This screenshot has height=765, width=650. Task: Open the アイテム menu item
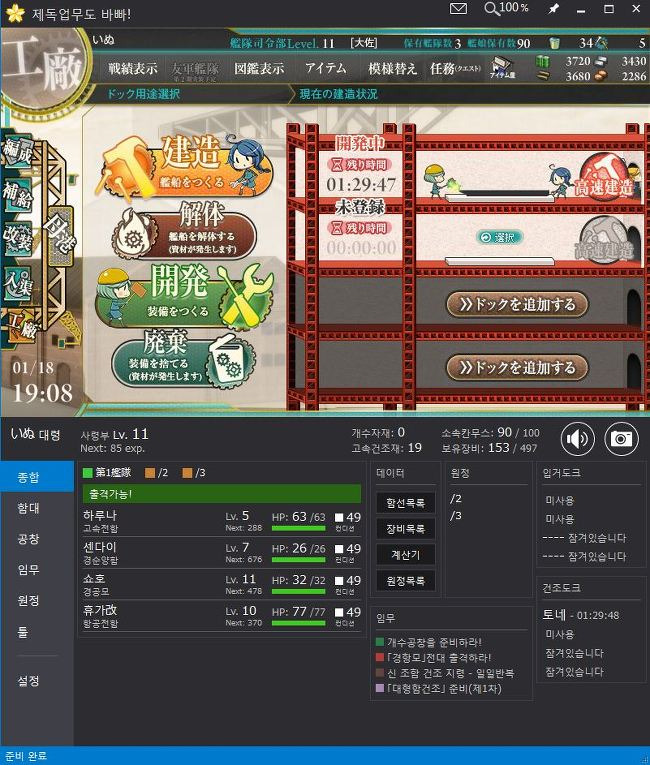(x=325, y=68)
